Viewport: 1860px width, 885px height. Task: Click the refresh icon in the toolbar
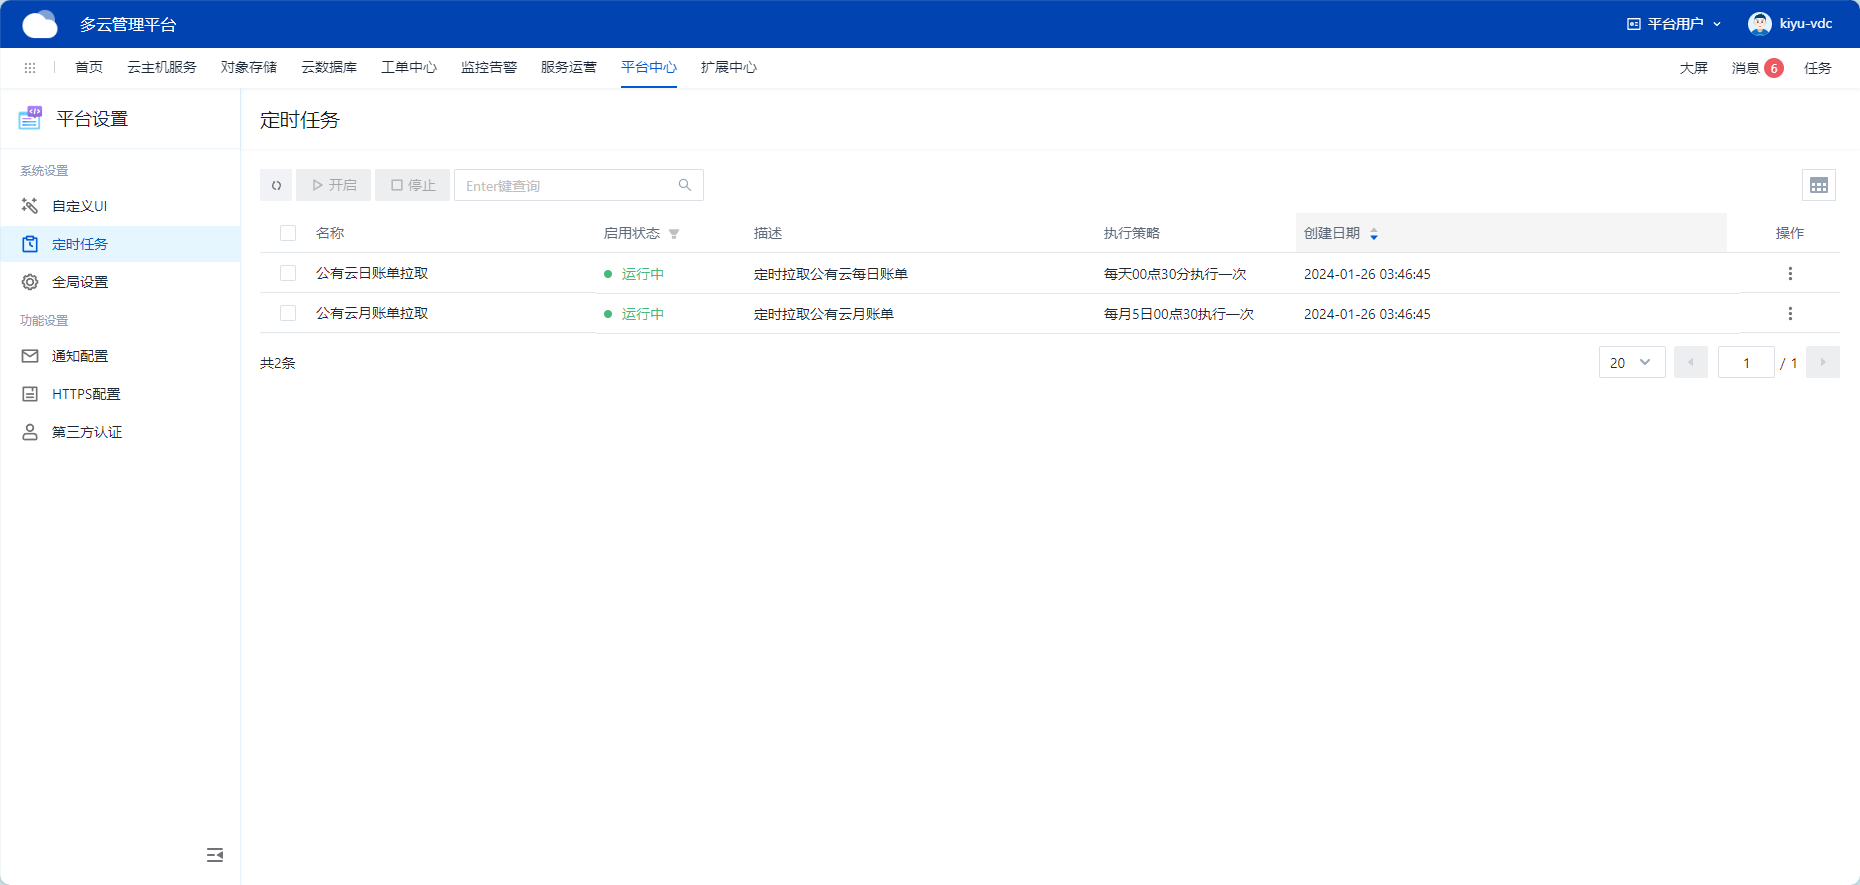tap(276, 185)
